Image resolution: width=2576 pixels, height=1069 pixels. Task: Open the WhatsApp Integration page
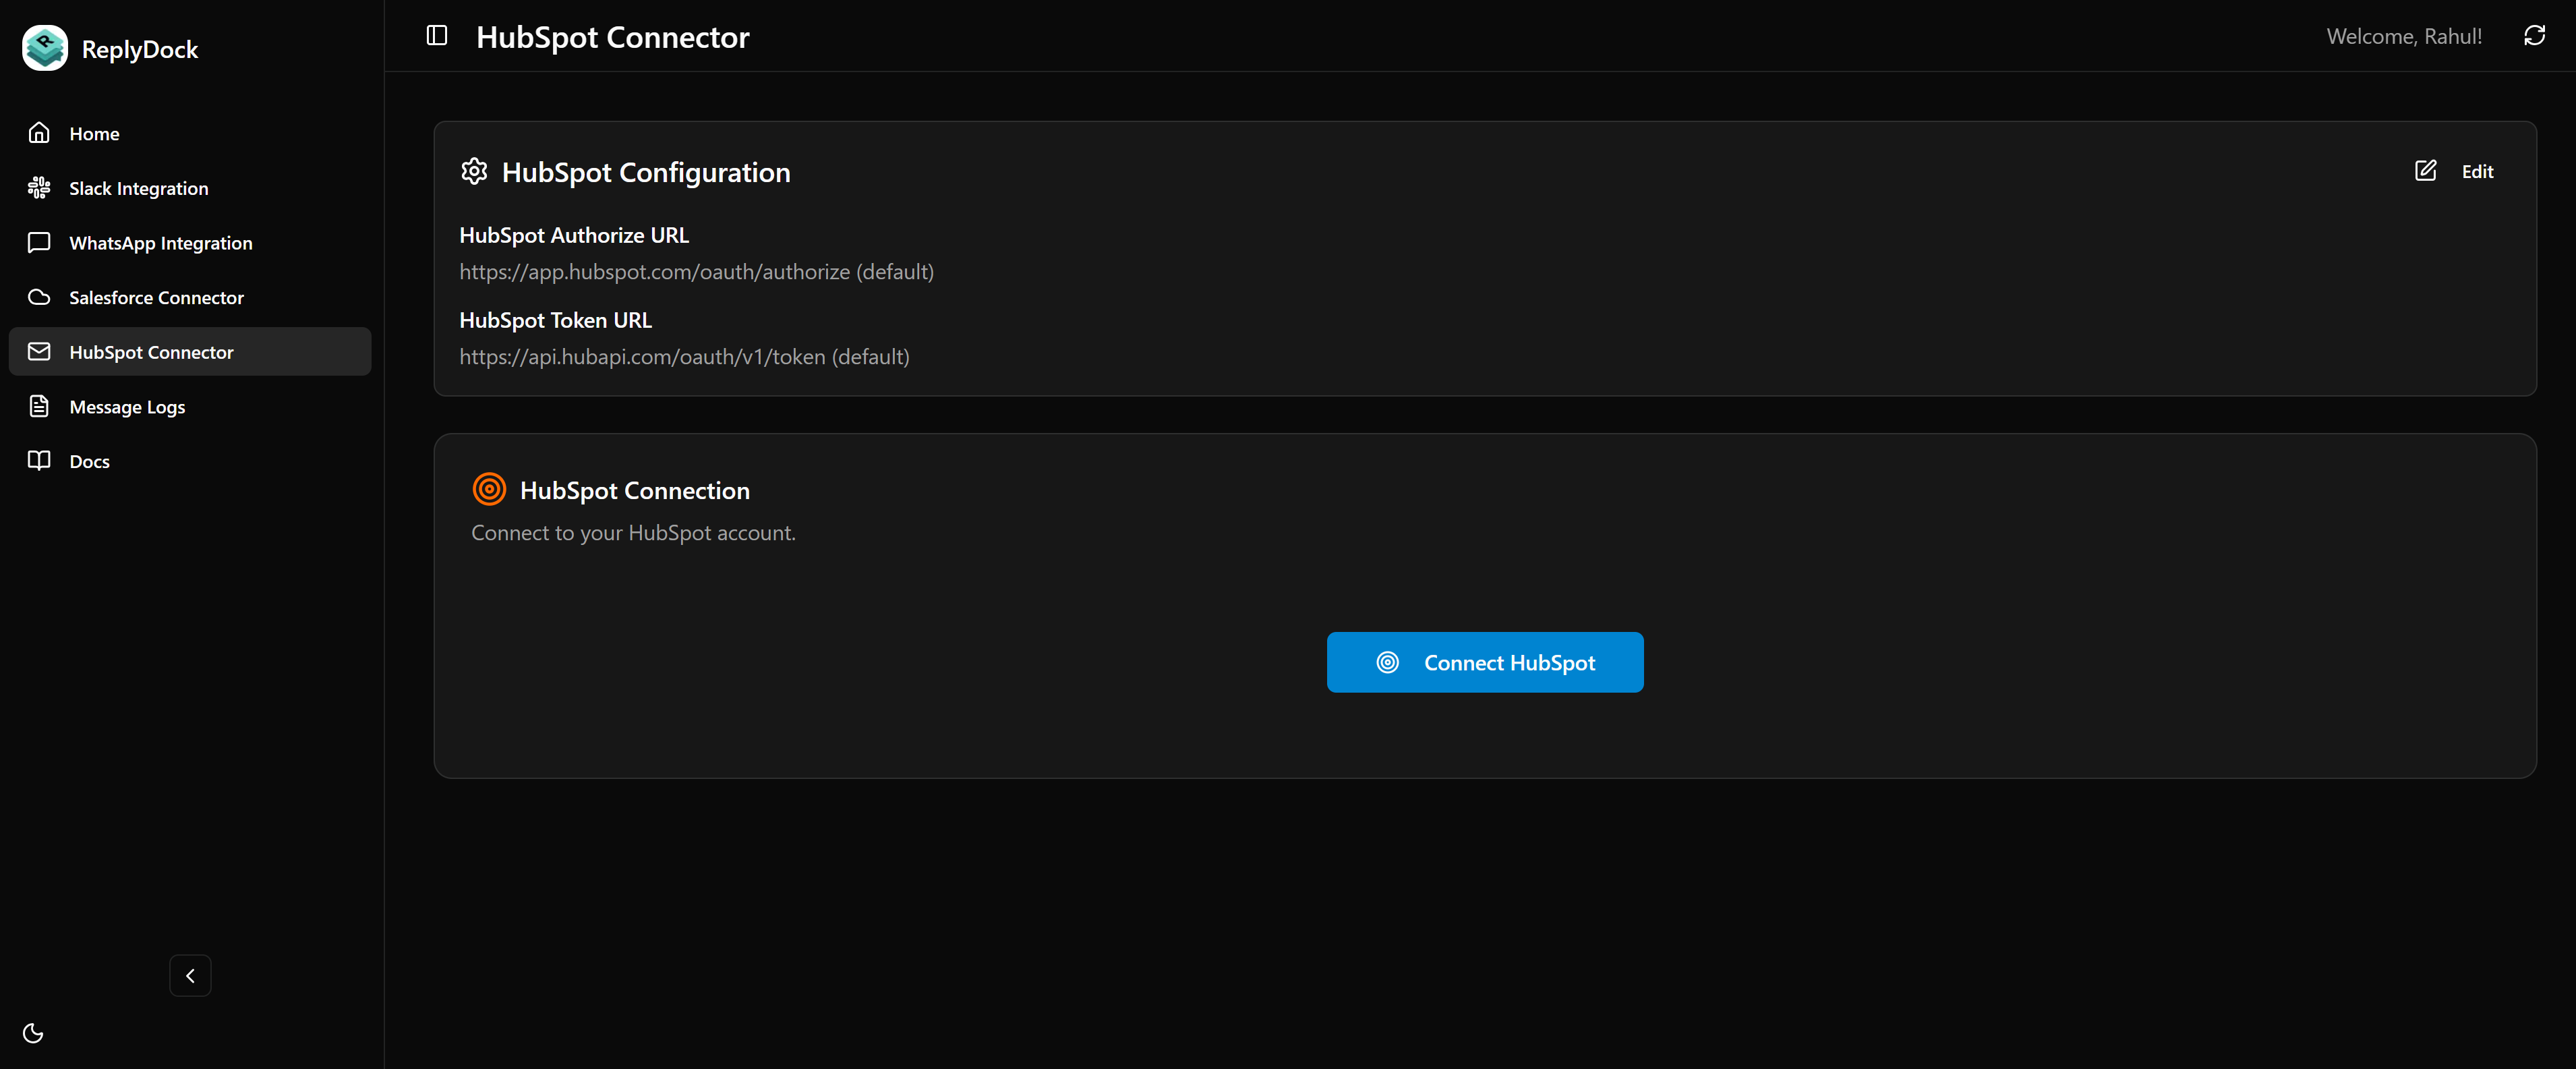[x=160, y=243]
